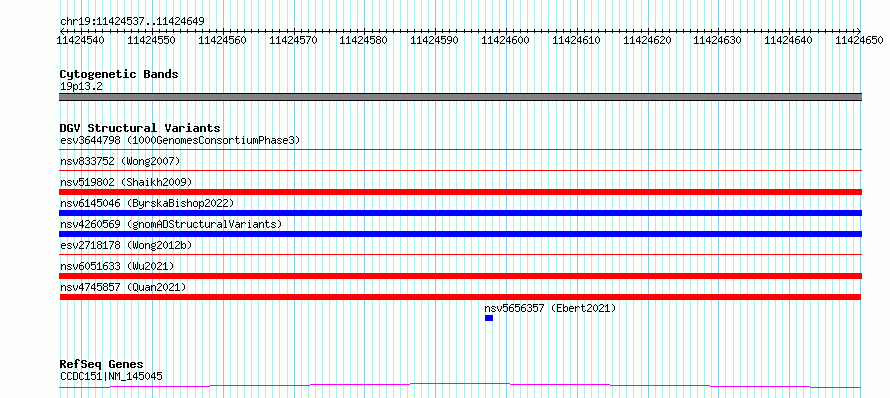Click the blue bar under nsv4260569
Screen dimensions: 890x398
point(460,234)
